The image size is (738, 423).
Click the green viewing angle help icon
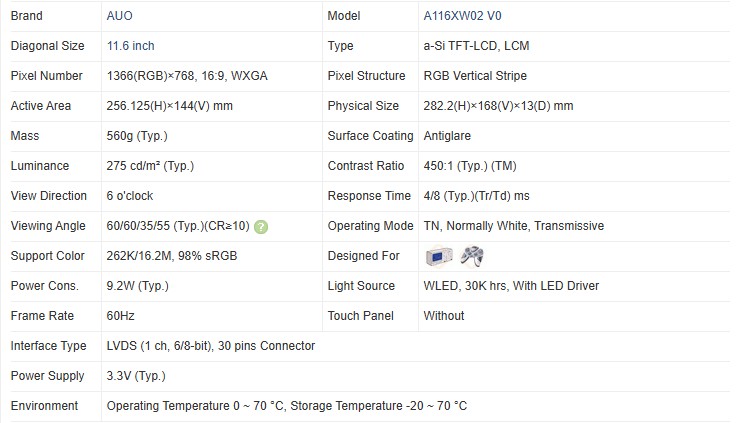[x=261, y=226]
